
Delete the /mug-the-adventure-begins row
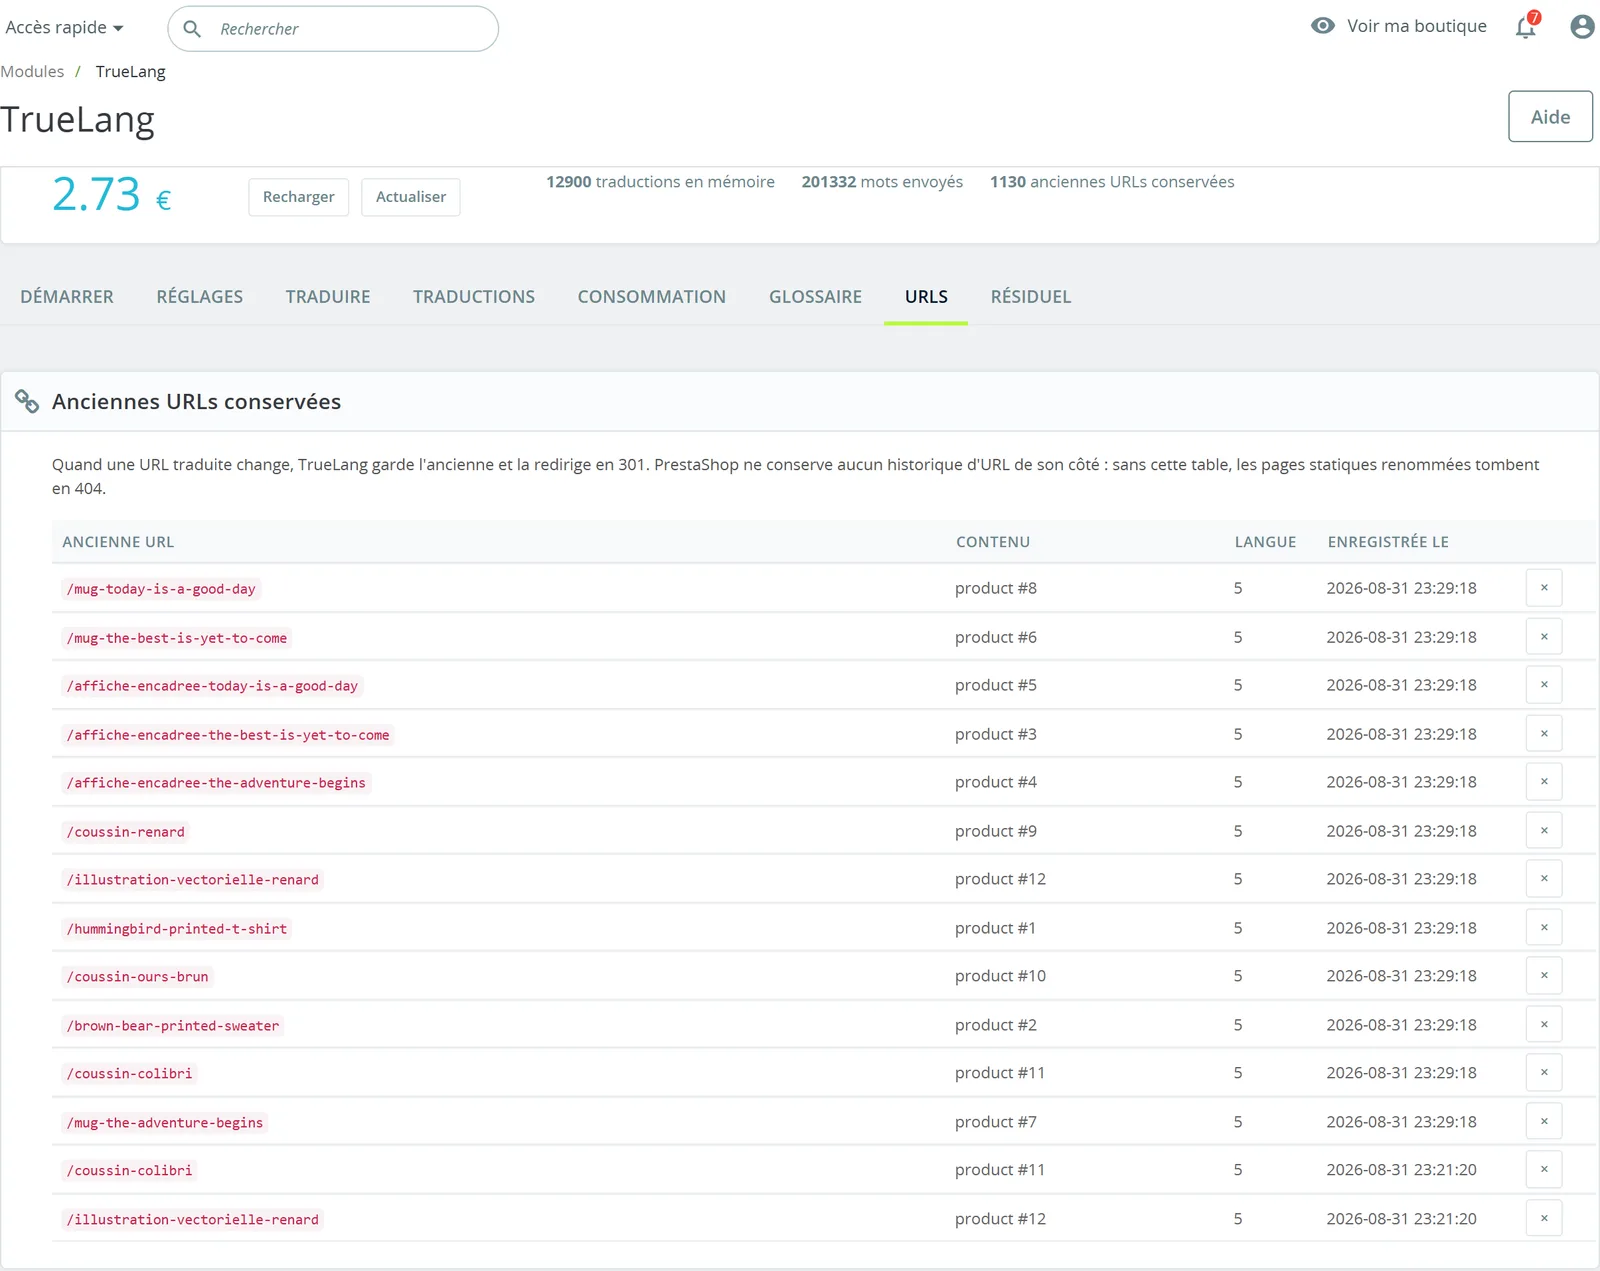[1544, 1122]
